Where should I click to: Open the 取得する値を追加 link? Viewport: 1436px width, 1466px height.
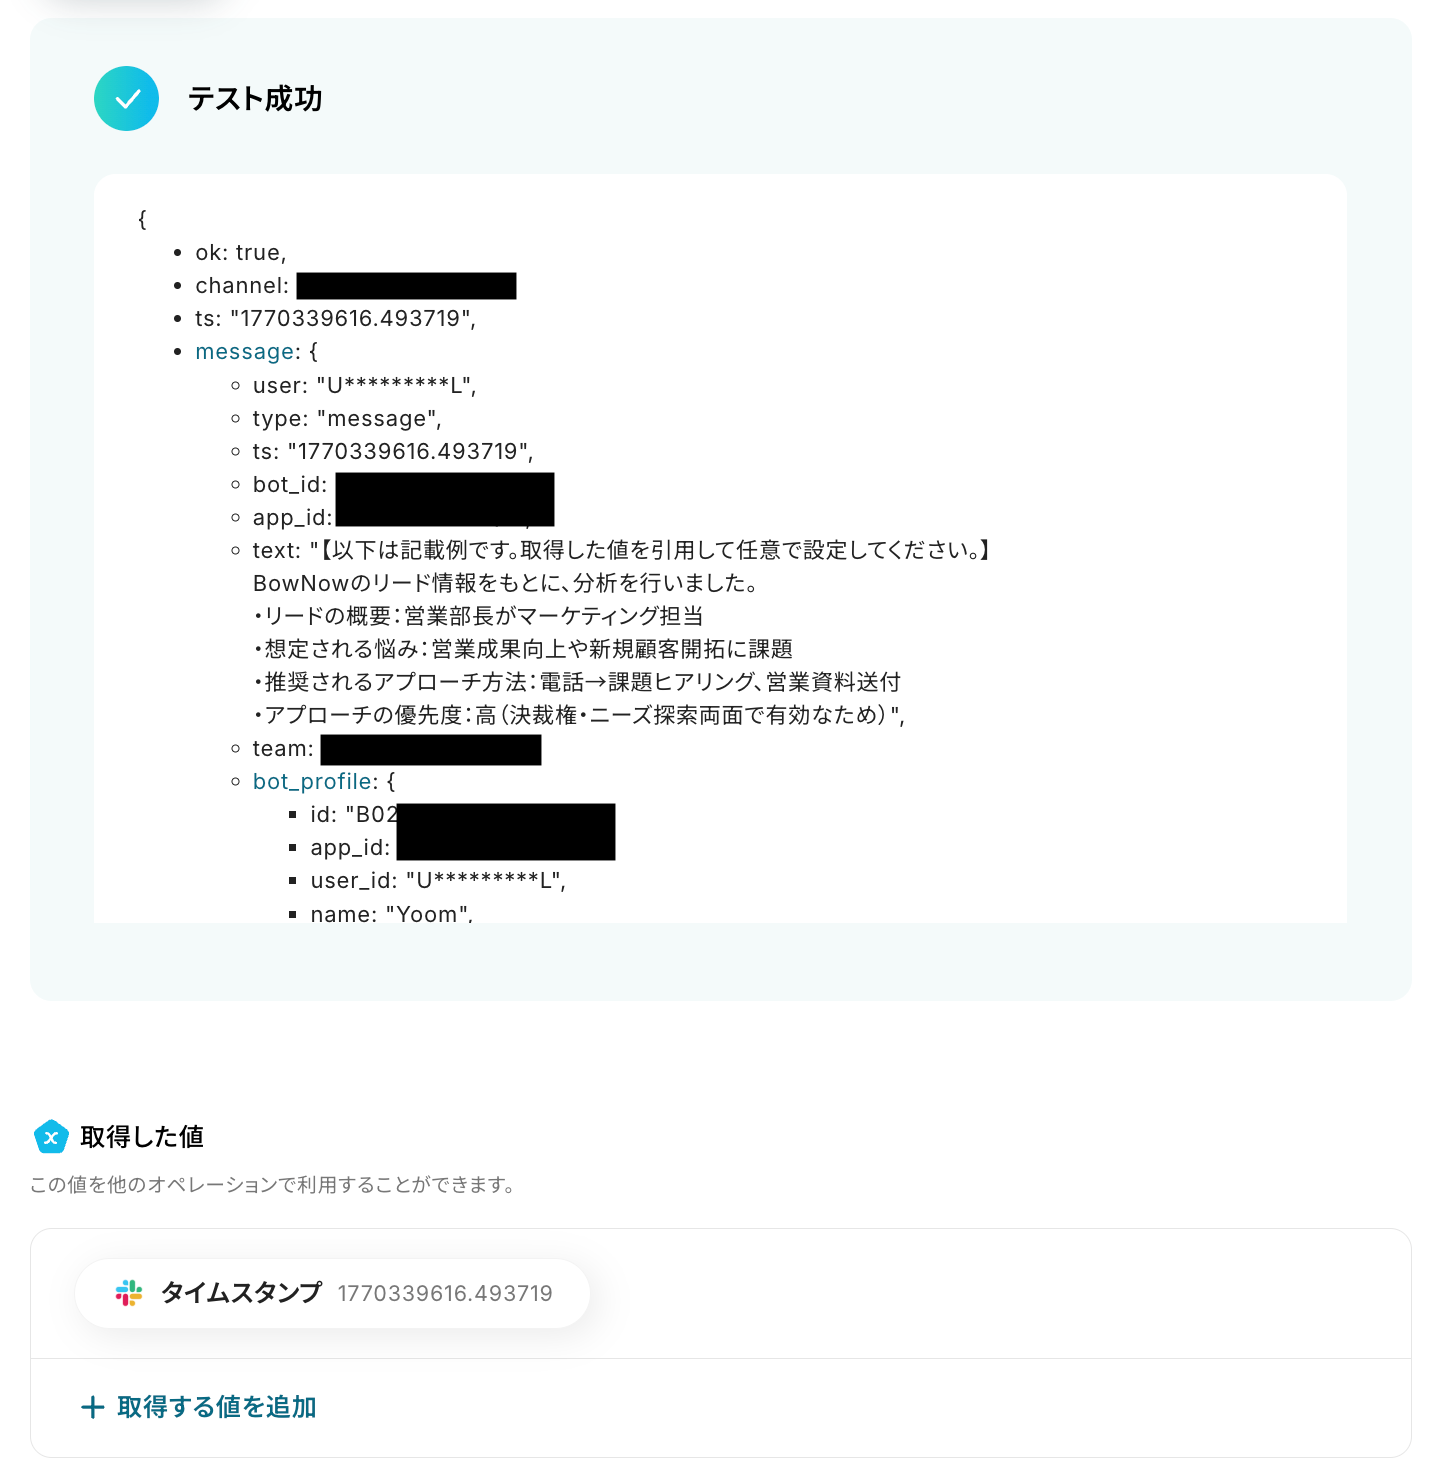click(x=199, y=1407)
